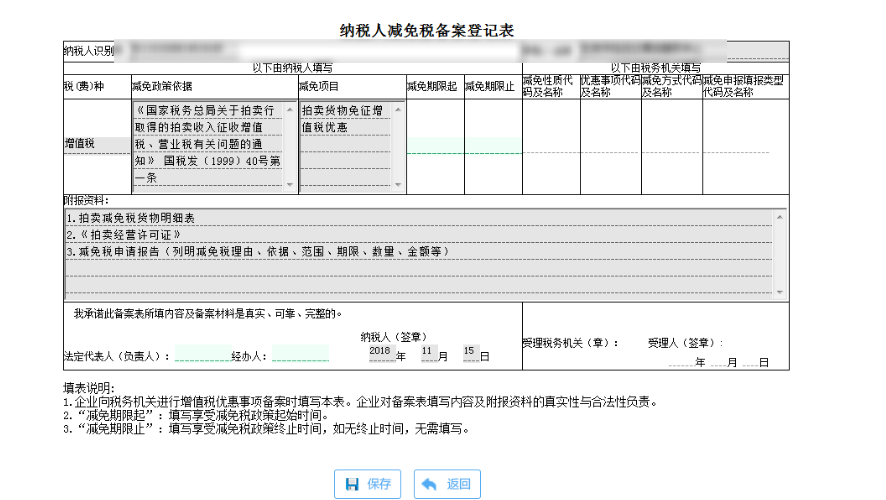Click the 经办人 input field
The height and width of the screenshot is (500, 886).
pos(300,353)
